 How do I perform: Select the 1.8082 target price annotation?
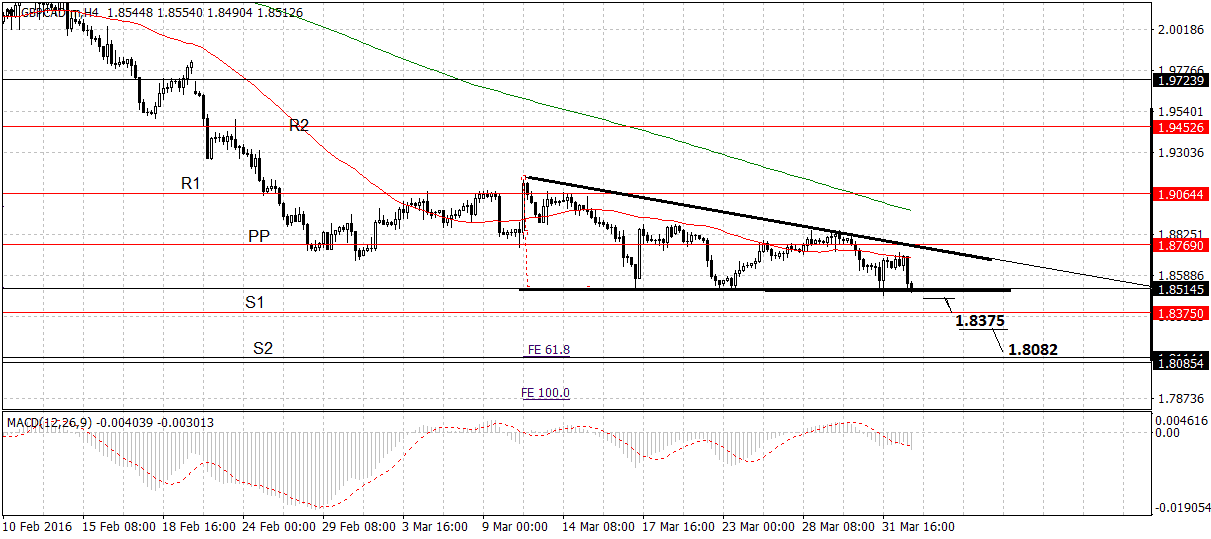coord(1033,350)
